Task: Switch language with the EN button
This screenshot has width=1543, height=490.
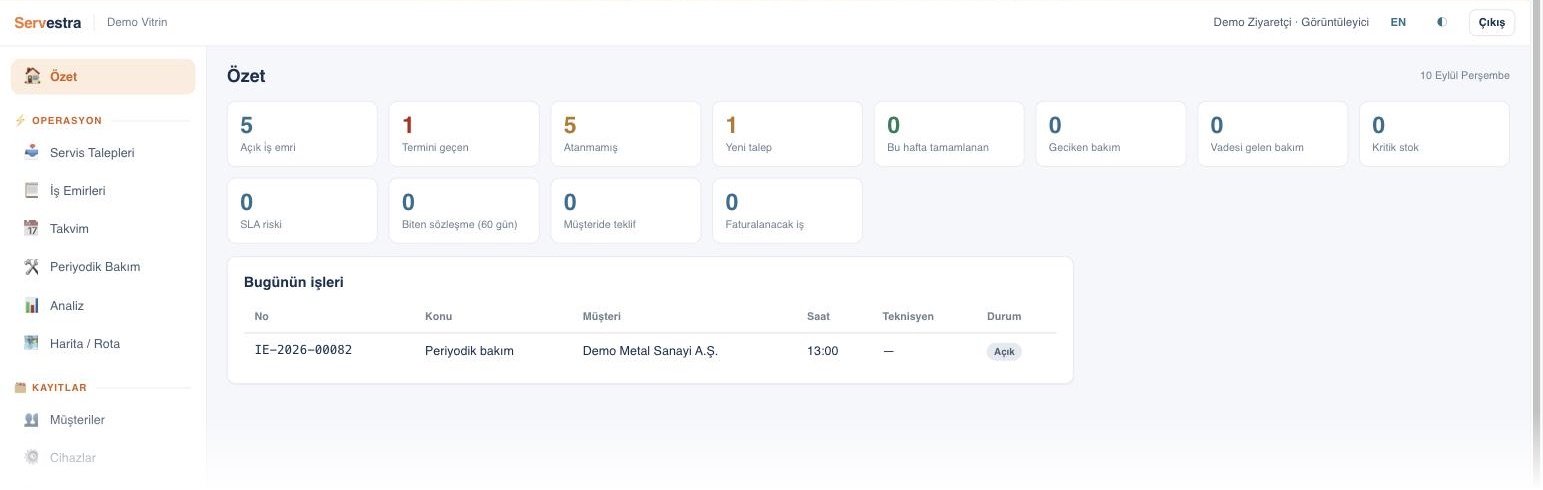Action: click(1398, 22)
